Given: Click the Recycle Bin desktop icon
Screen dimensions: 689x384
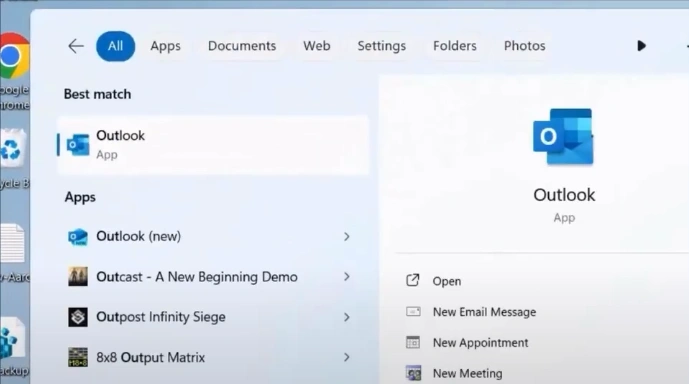Looking at the screenshot, I should tap(12, 149).
